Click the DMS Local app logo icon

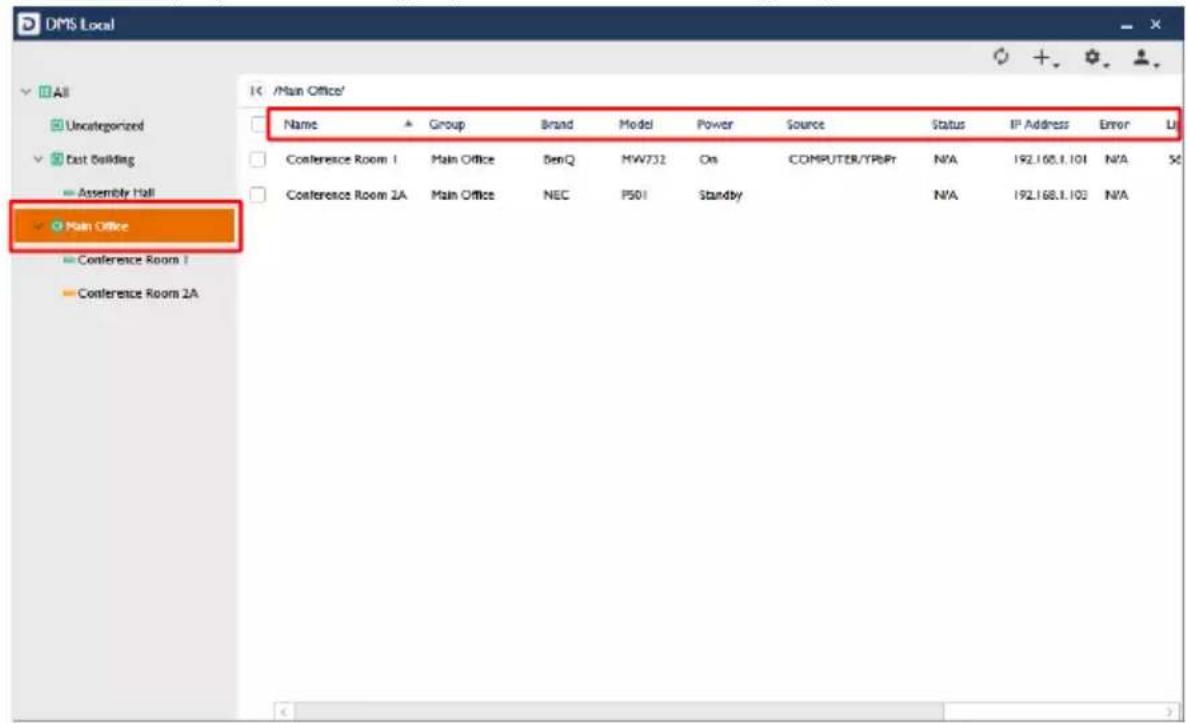(x=27, y=24)
